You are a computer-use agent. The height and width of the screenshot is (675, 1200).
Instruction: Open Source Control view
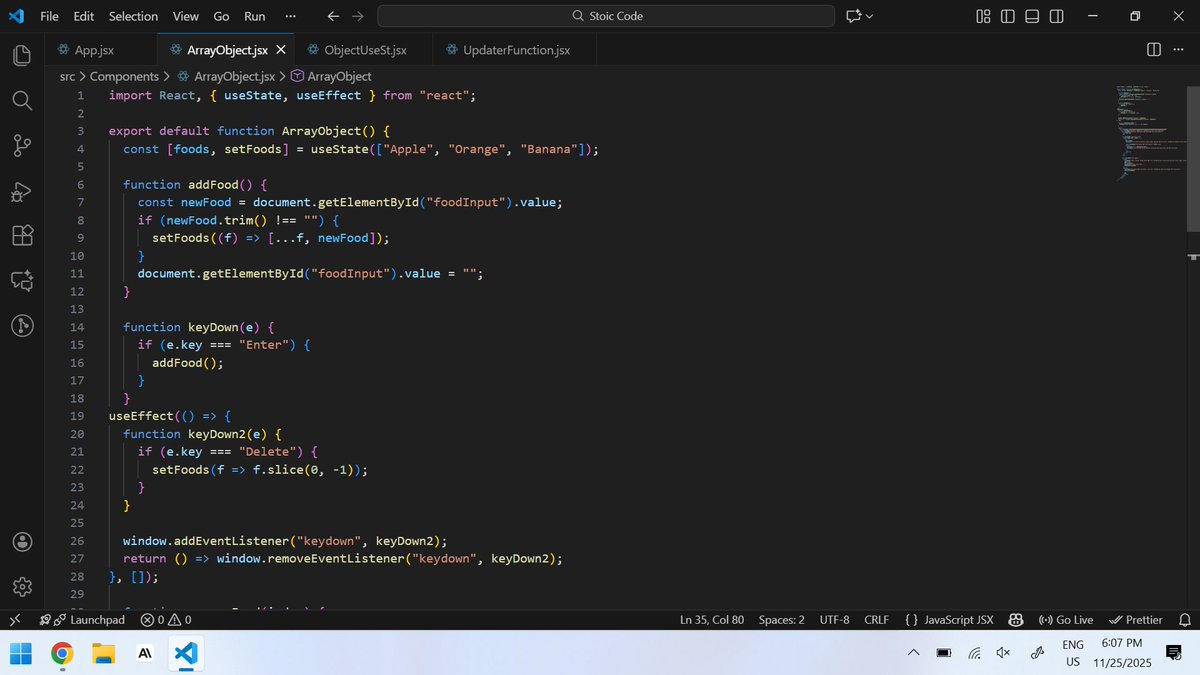click(x=22, y=146)
